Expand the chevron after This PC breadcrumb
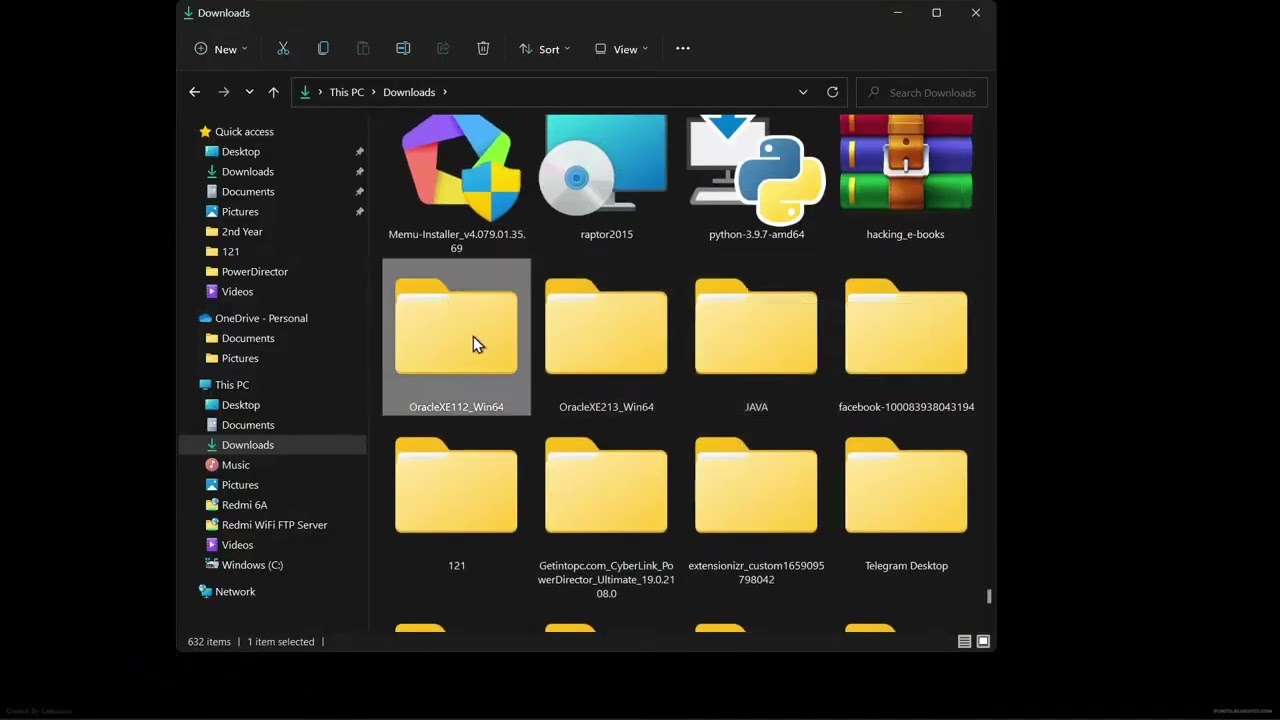This screenshot has width=1280, height=720. 374,92
